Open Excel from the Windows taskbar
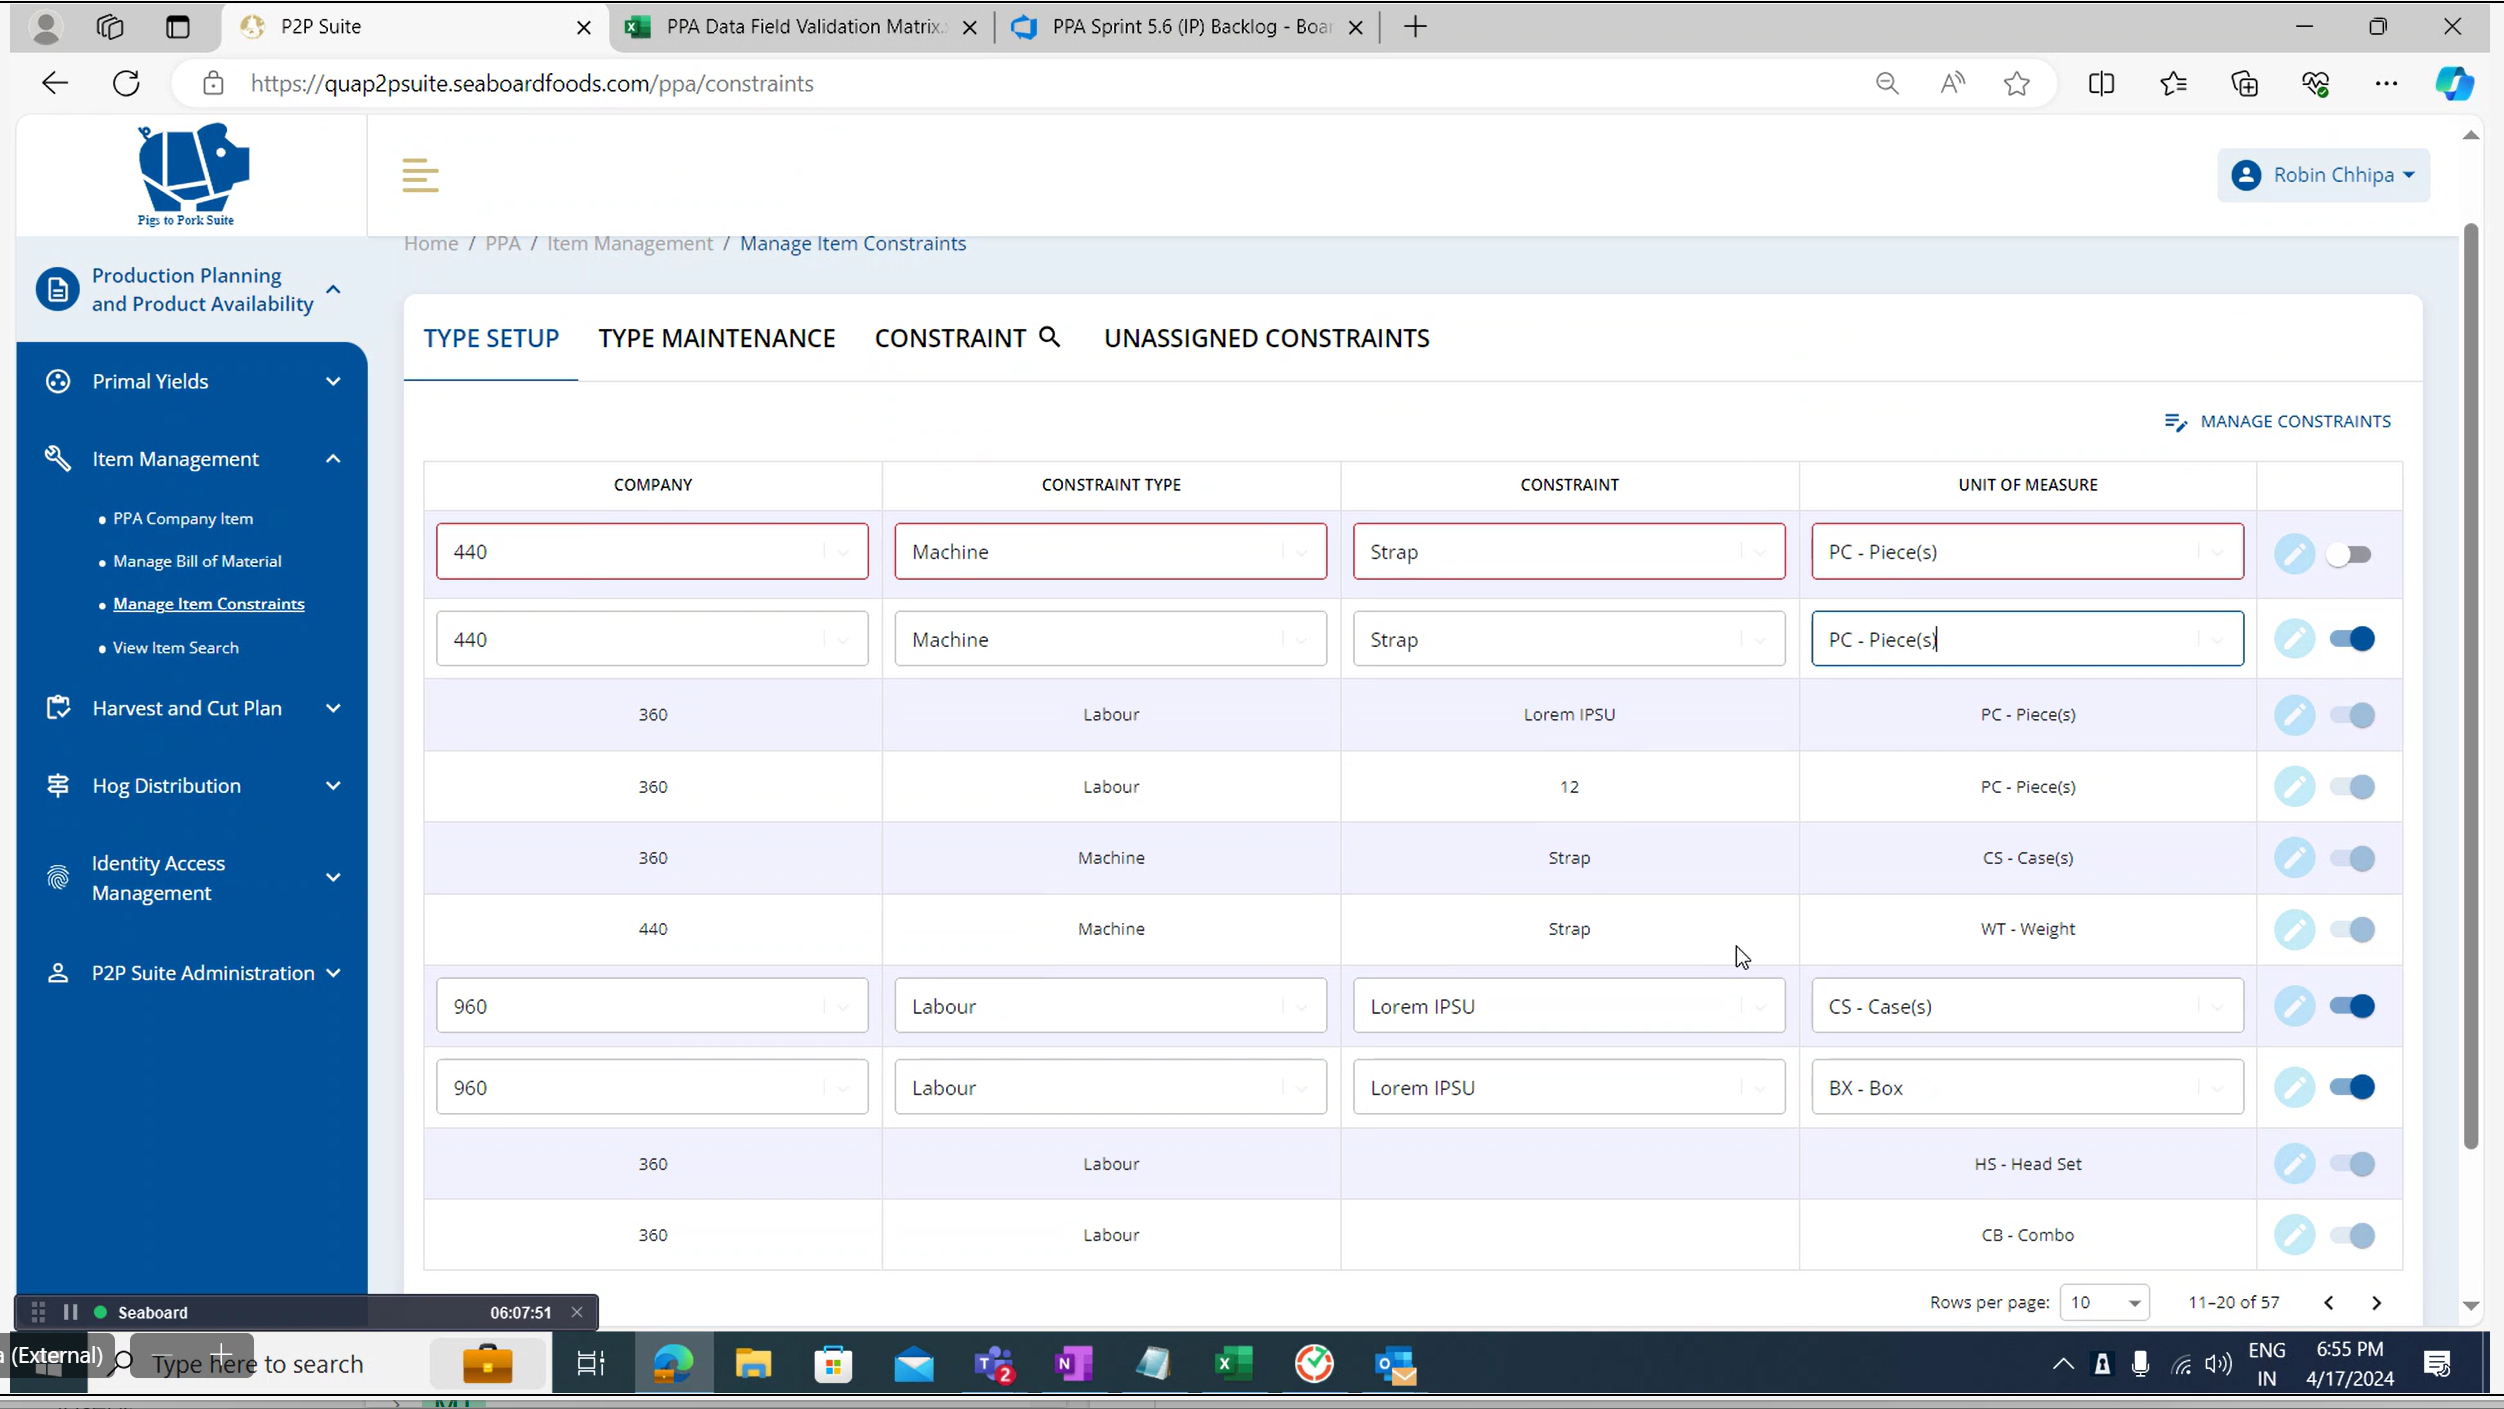The height and width of the screenshot is (1409, 2504). pos(1233,1364)
